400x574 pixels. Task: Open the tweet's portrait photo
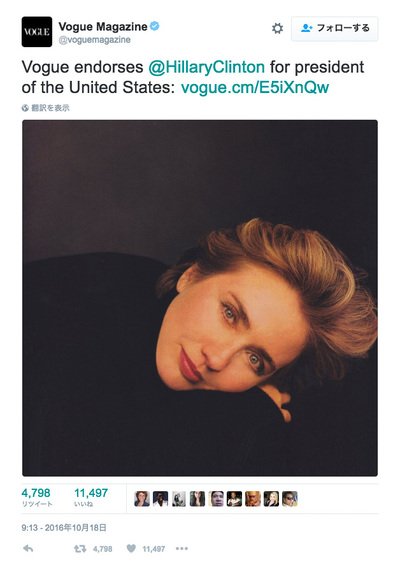[x=200, y=298]
